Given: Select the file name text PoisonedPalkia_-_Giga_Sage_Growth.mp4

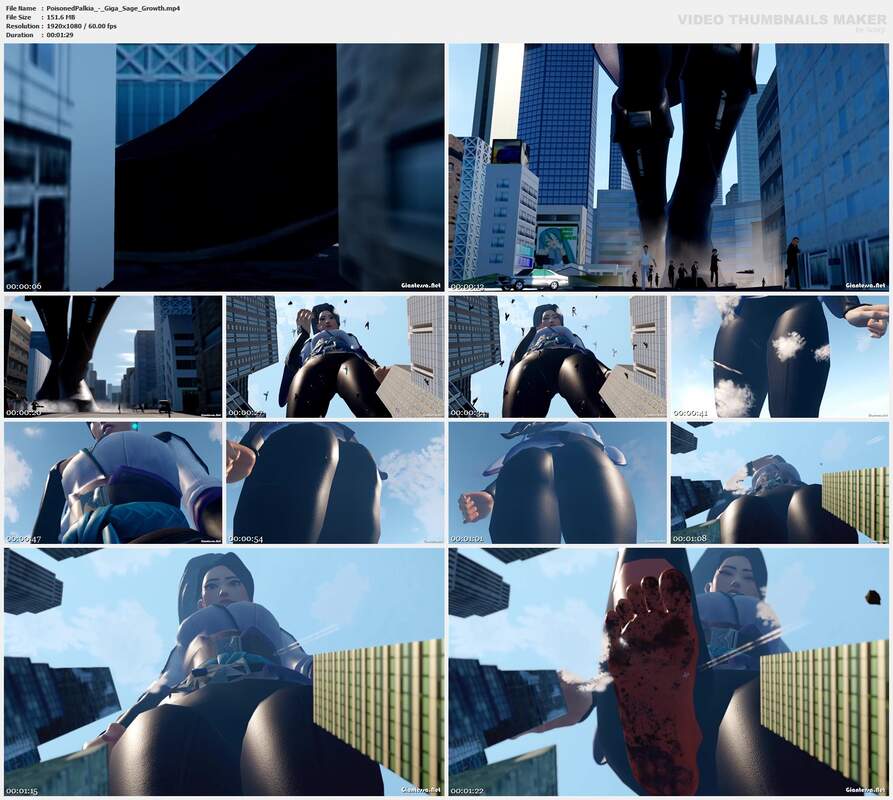Looking at the screenshot, I should click(x=113, y=9).
